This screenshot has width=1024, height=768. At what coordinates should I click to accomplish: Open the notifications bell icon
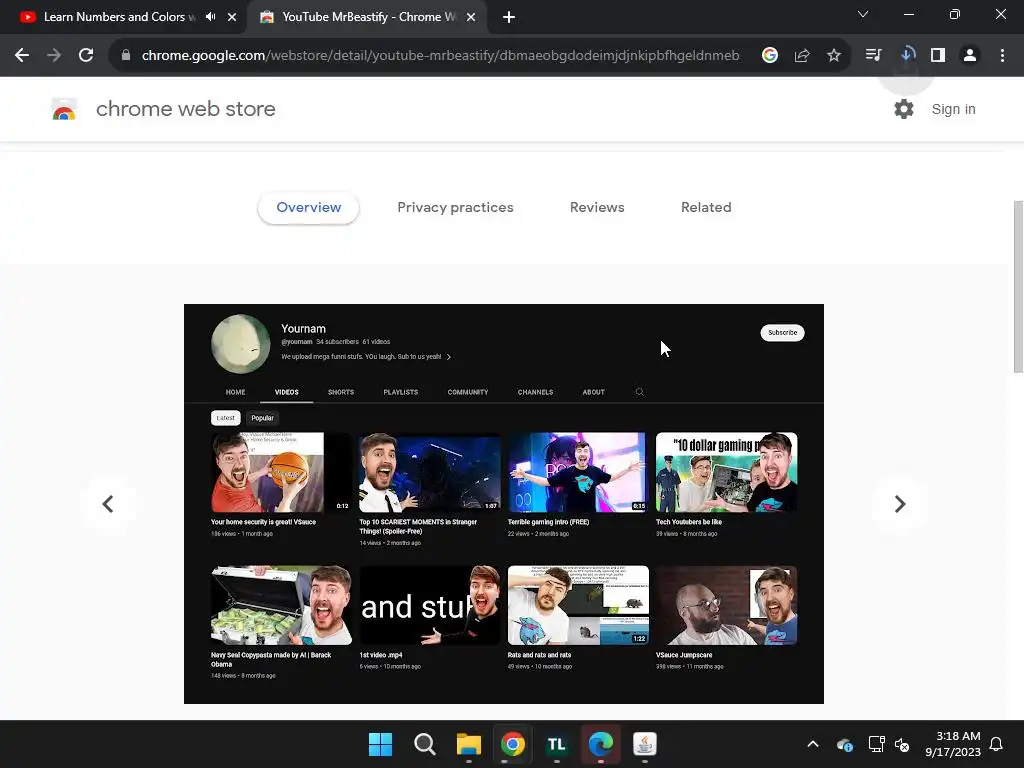coord(997,744)
